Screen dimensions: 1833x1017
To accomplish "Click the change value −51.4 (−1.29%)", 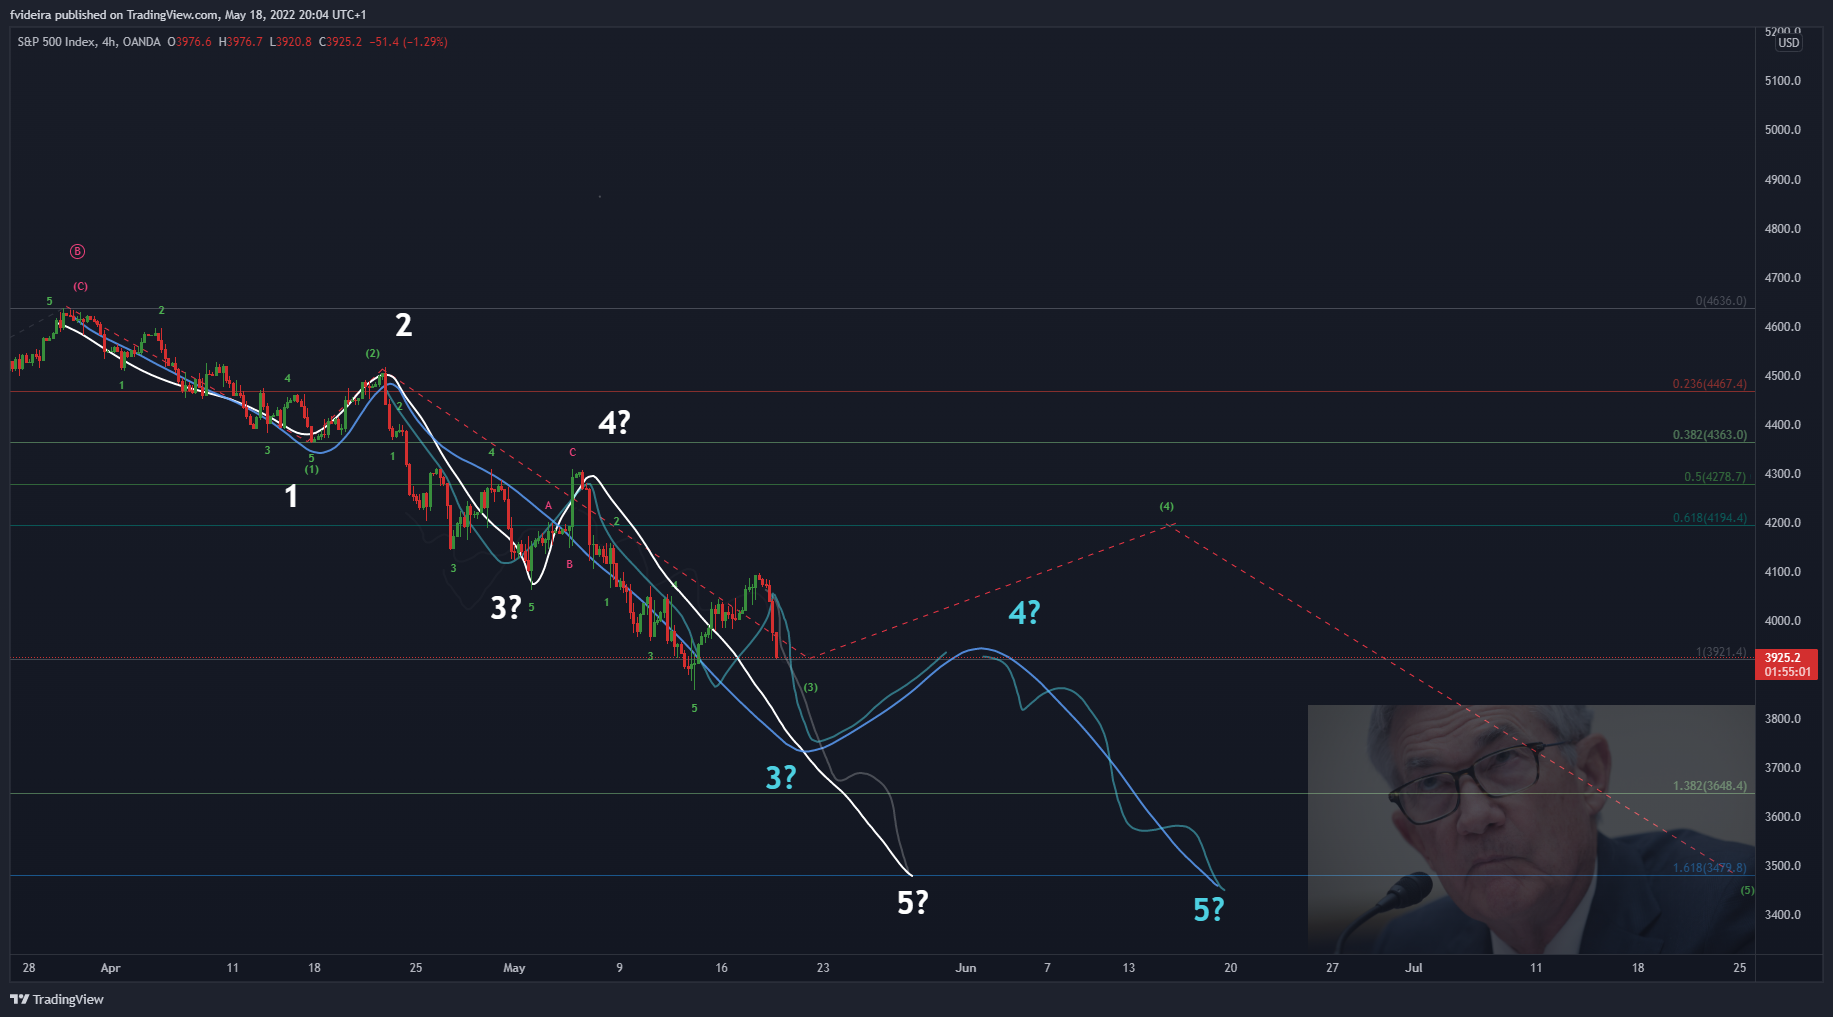I will tap(408, 42).
